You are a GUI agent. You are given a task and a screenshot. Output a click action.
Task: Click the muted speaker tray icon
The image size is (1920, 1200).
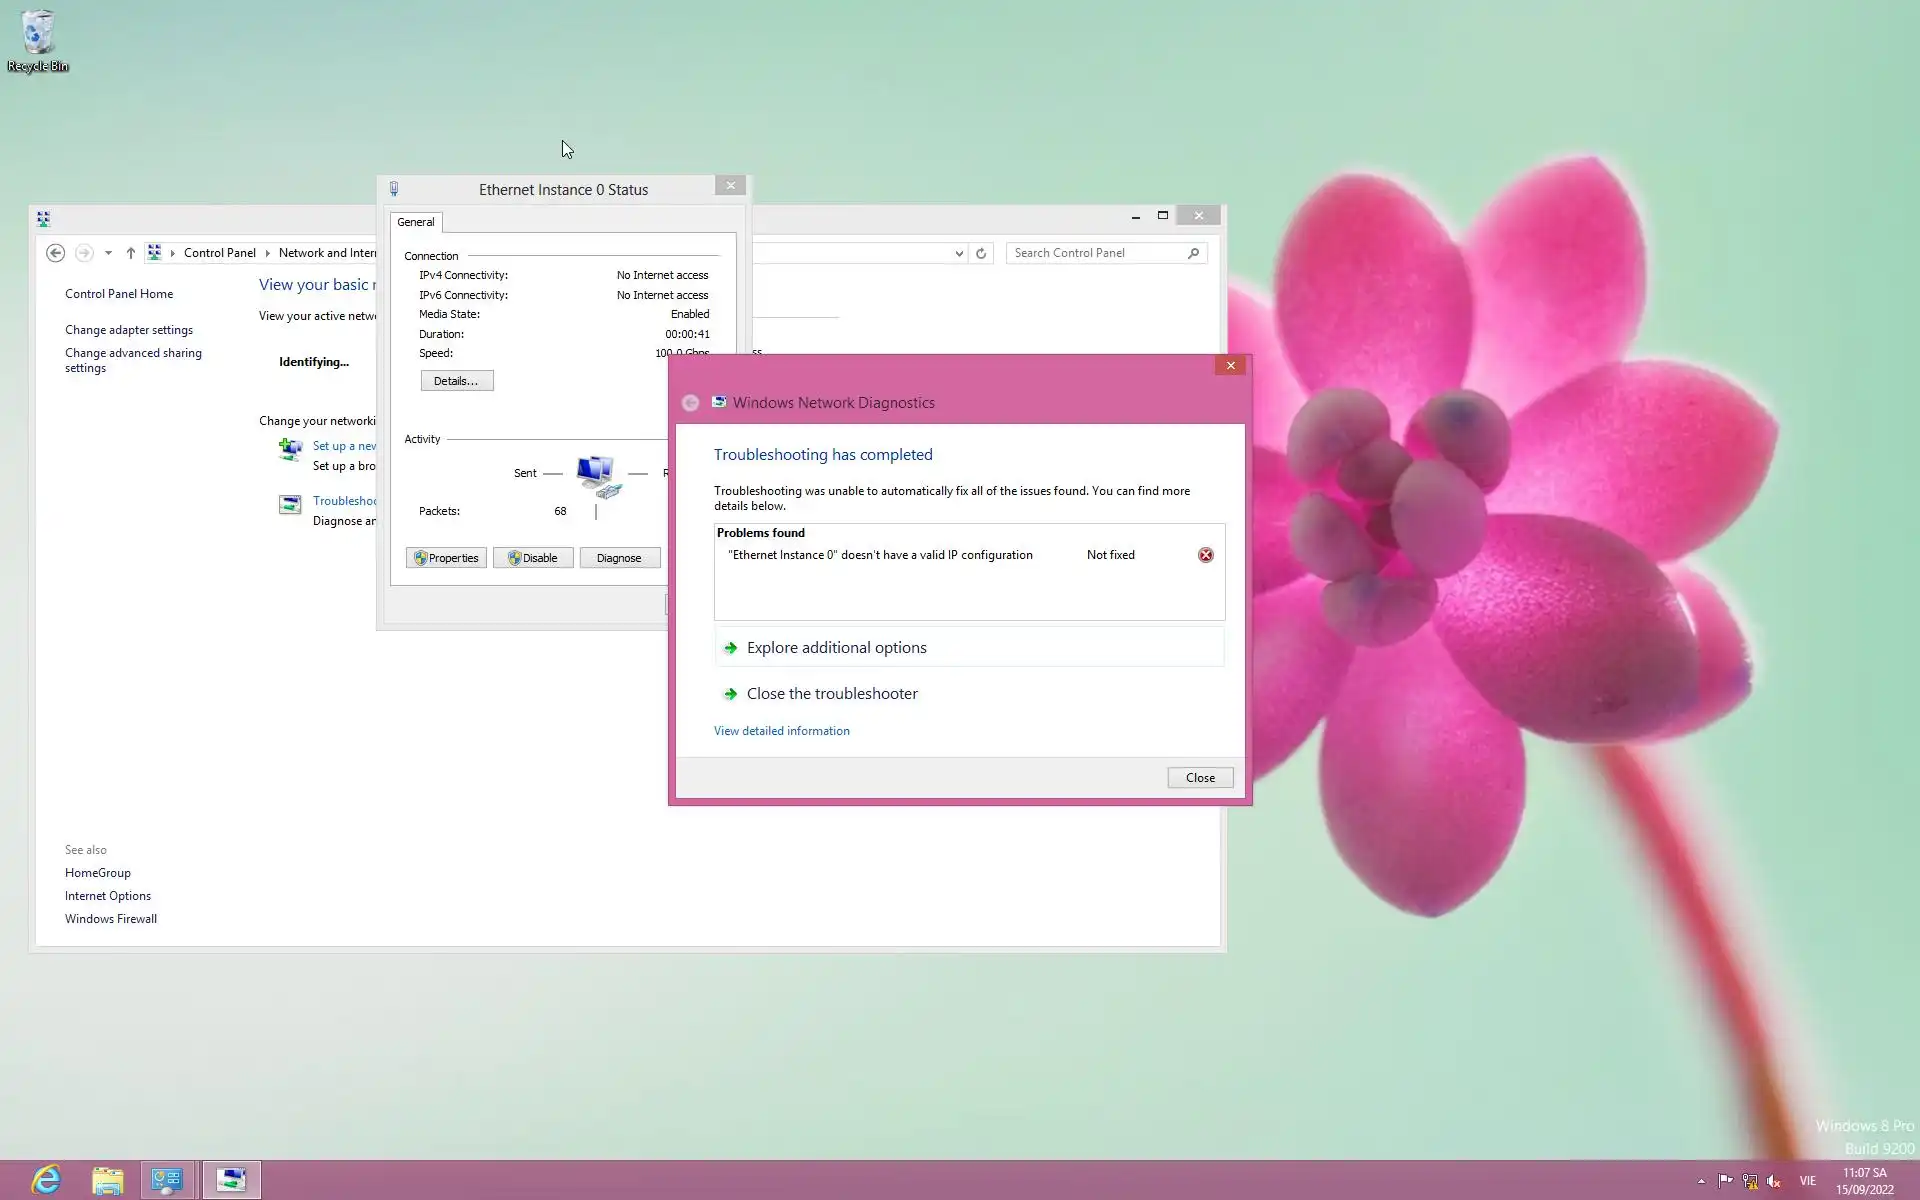point(1774,1181)
